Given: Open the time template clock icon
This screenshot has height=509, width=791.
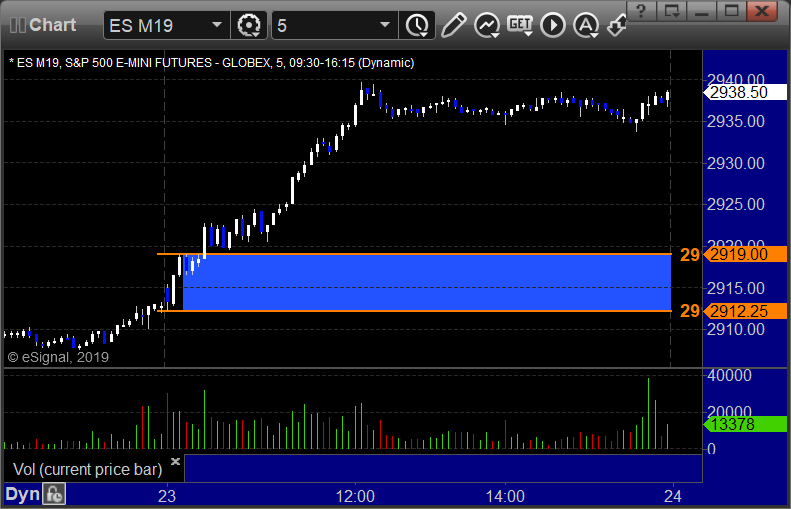Looking at the screenshot, I should click(x=417, y=25).
